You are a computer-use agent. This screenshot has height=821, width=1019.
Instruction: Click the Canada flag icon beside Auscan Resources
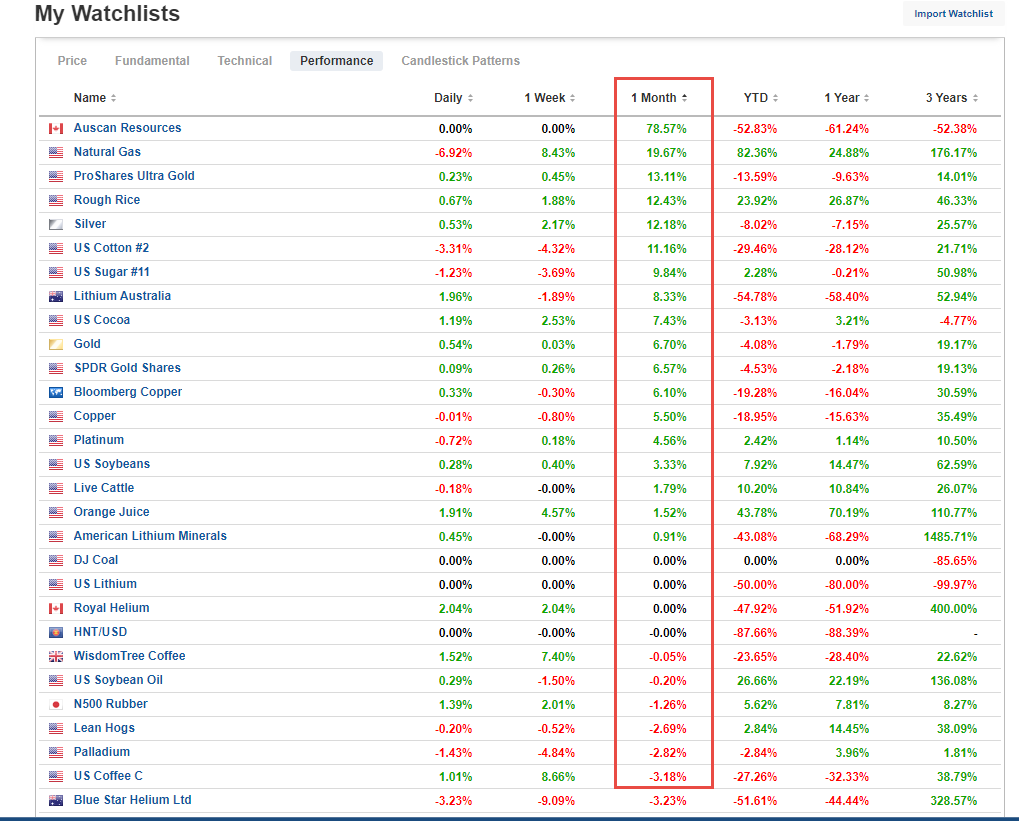tap(56, 129)
